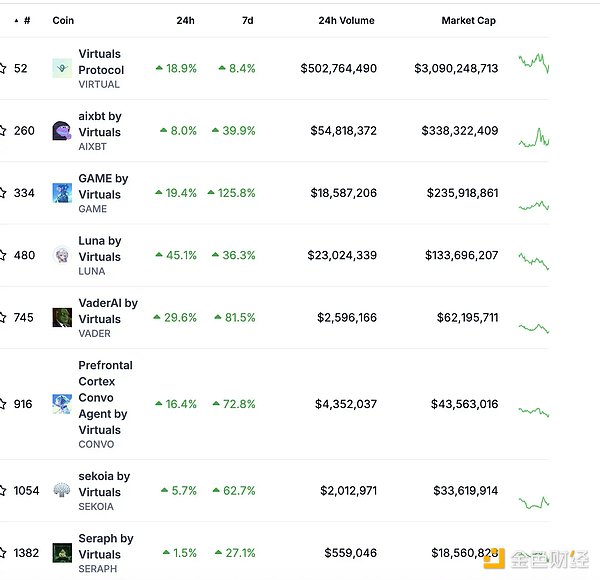This screenshot has width=600, height=580.
Task: Open the Virtuals Protocol sparkline chart
Action: tap(533, 64)
